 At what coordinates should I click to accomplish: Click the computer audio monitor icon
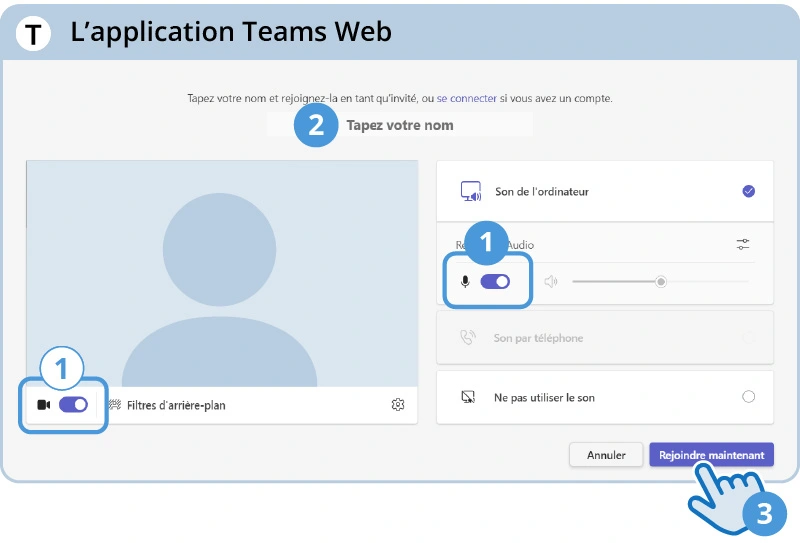click(470, 191)
